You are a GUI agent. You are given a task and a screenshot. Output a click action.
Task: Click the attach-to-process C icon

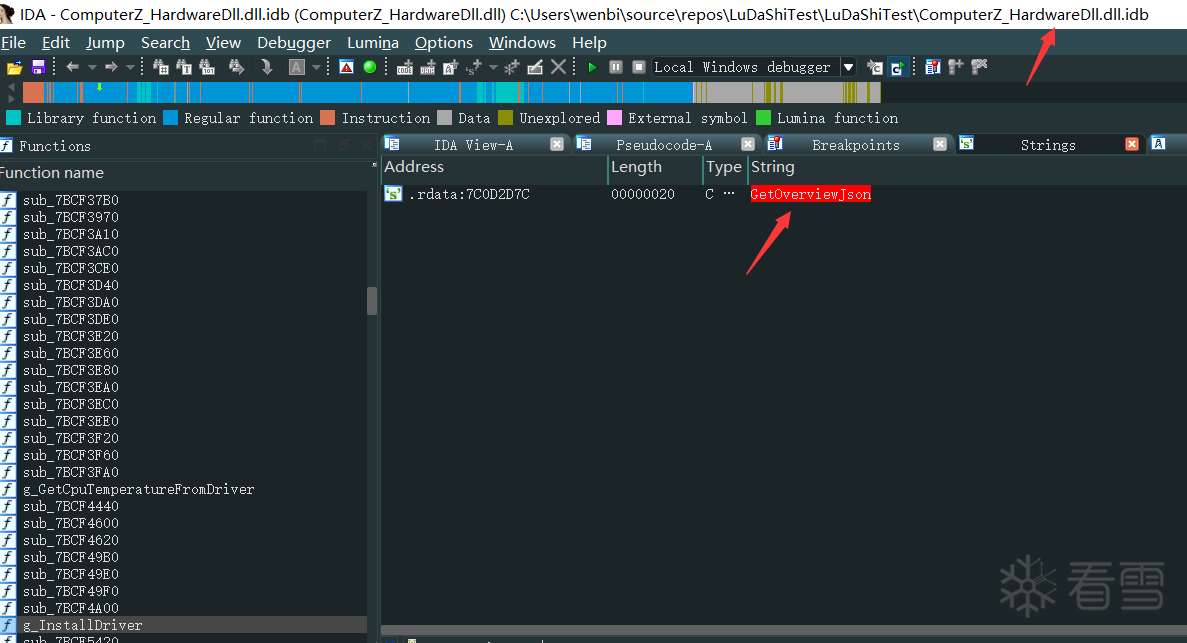(x=874, y=67)
